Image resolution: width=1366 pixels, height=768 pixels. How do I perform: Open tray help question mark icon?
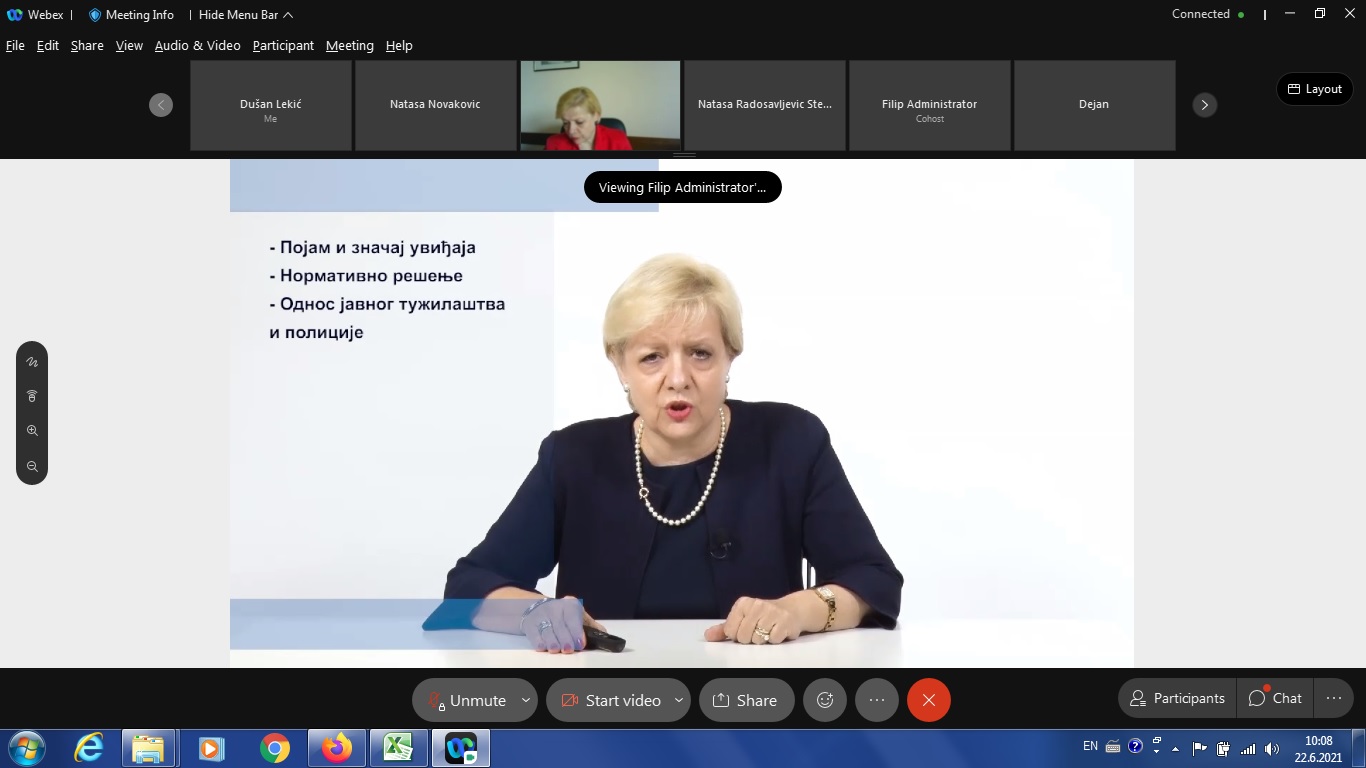coord(1135,746)
